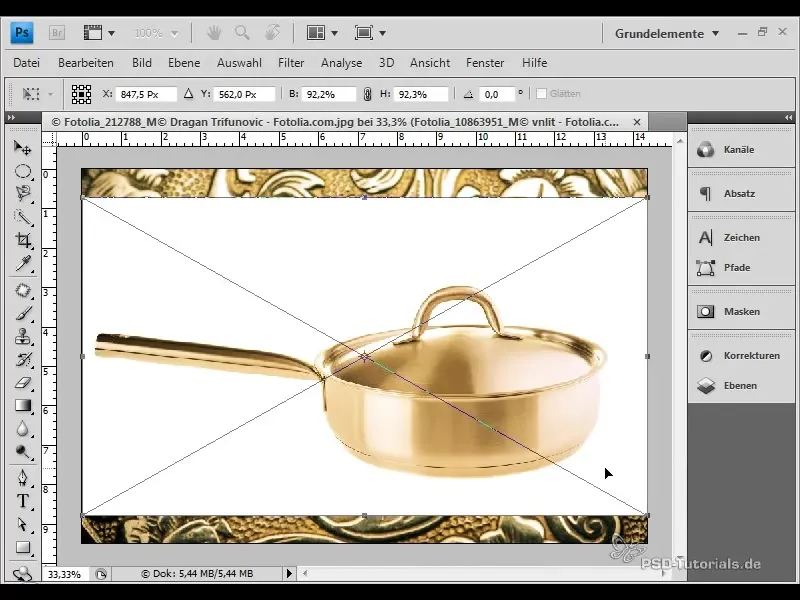Screen dimensions: 800x600
Task: Expand the collapsed right panel dock
Action: (788, 117)
